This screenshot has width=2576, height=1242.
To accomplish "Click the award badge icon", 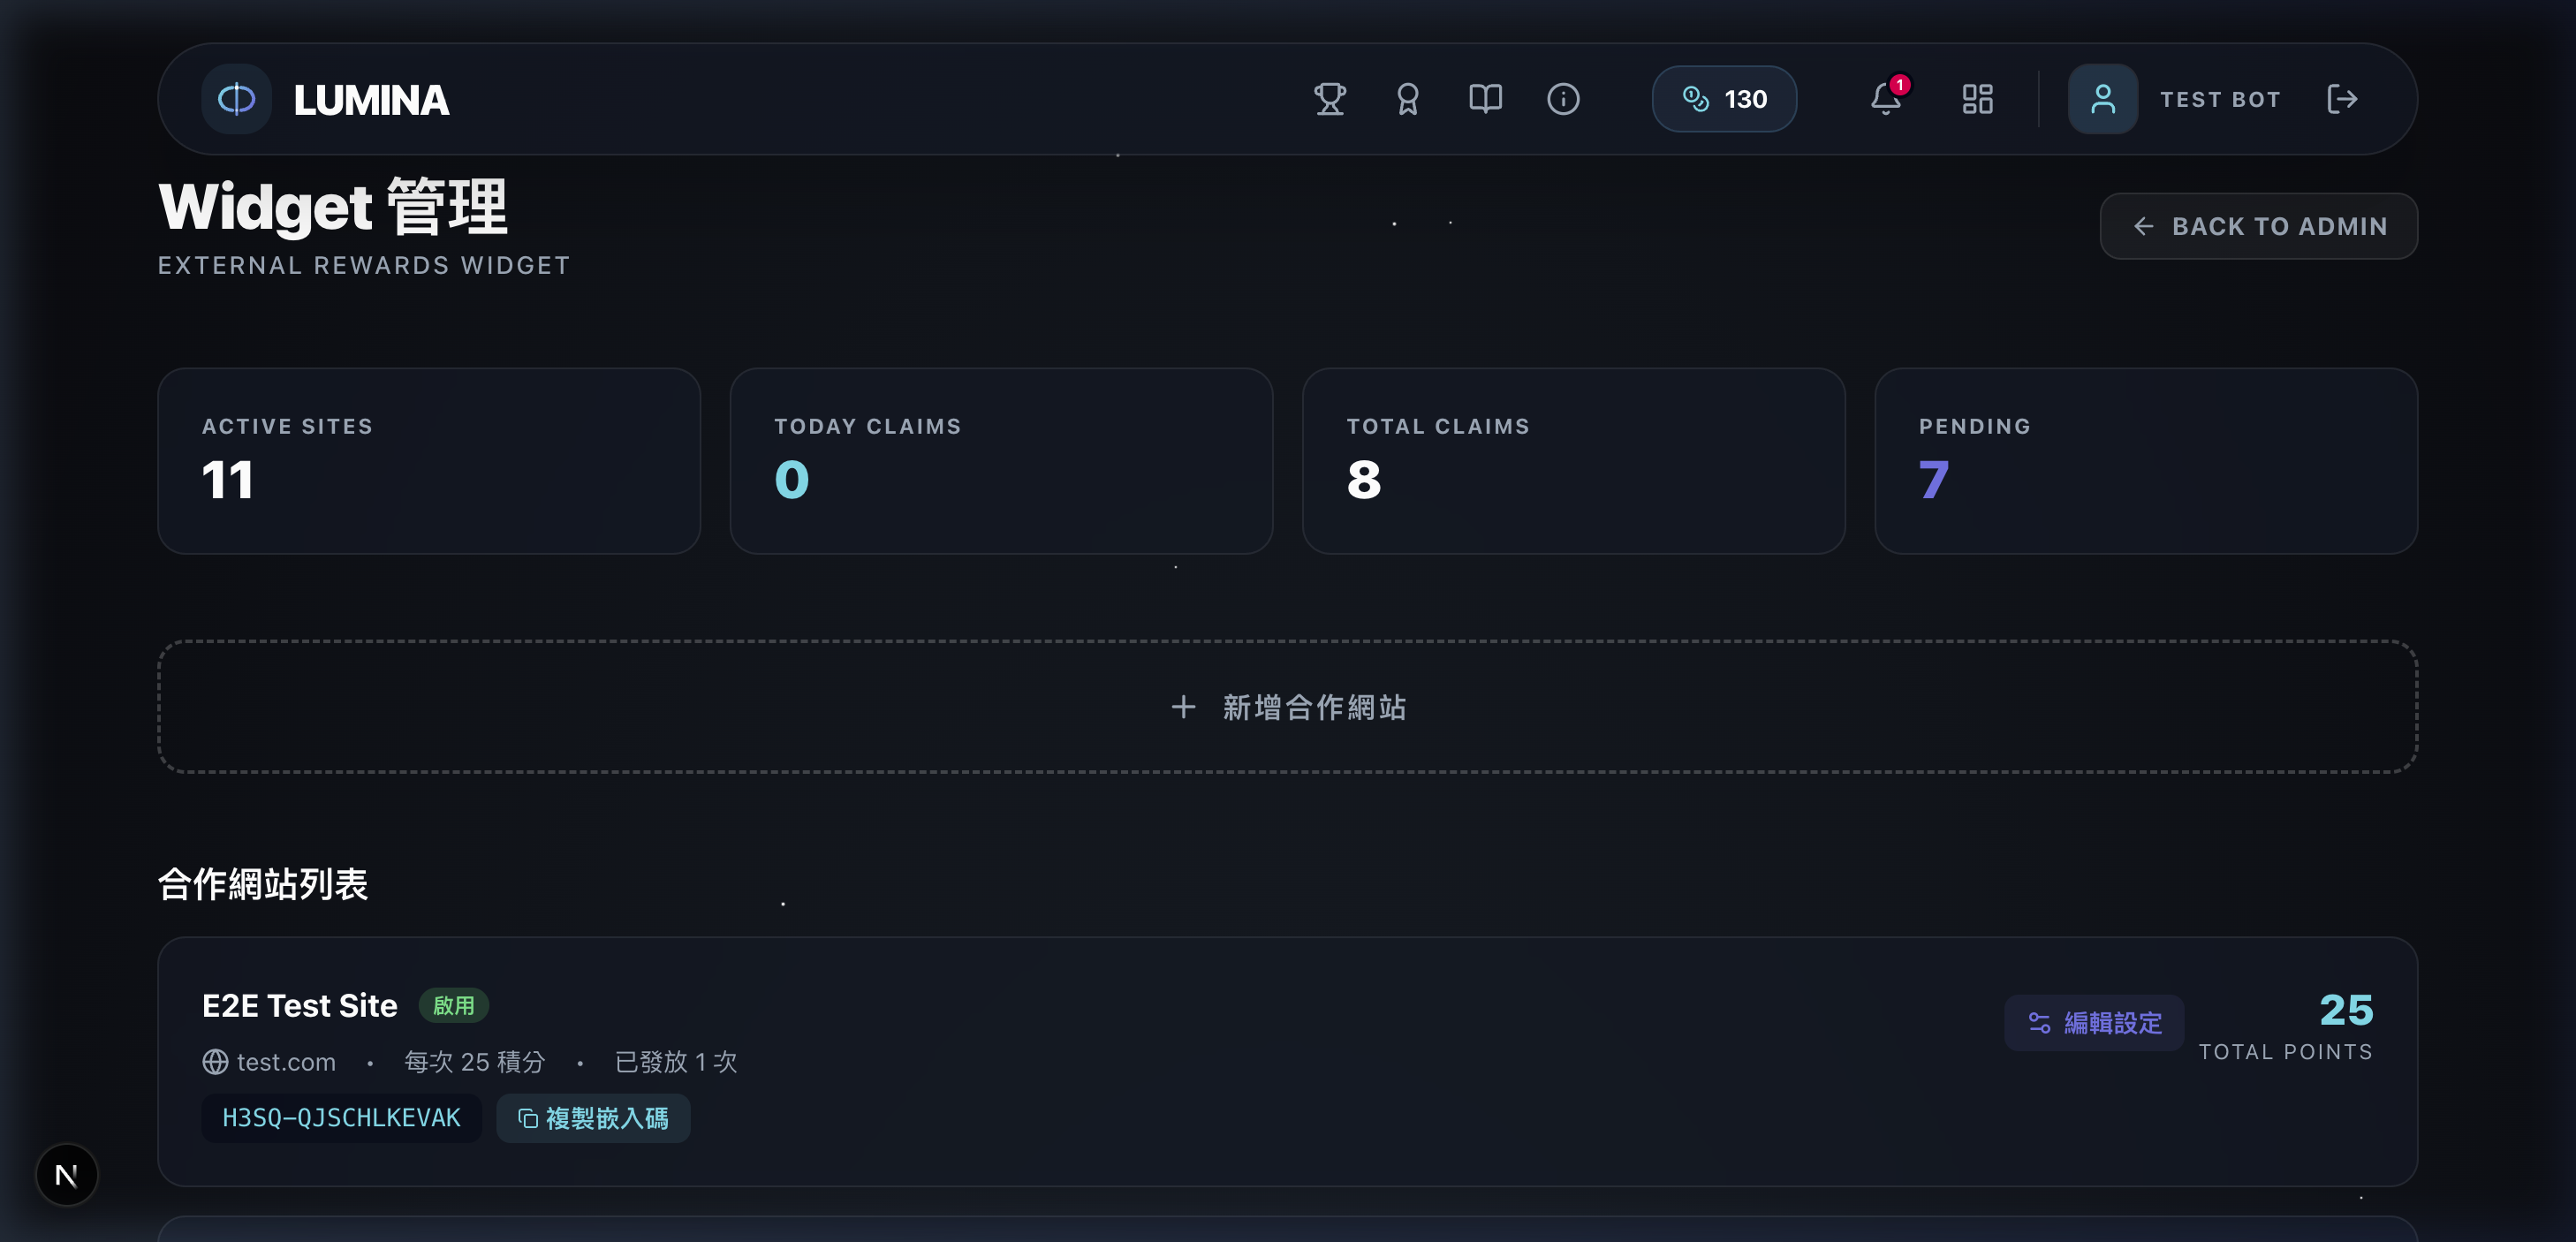I will point(1407,99).
